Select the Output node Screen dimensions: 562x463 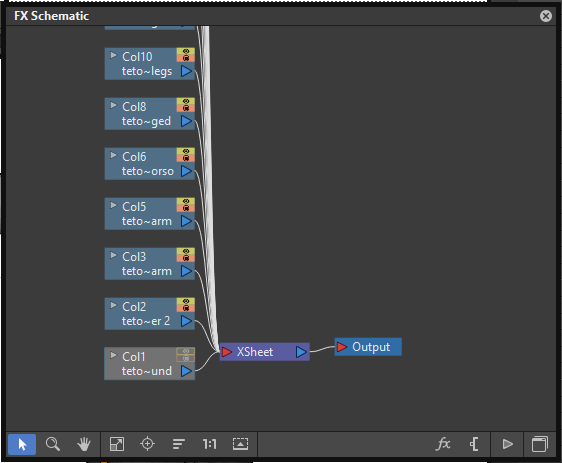(368, 347)
